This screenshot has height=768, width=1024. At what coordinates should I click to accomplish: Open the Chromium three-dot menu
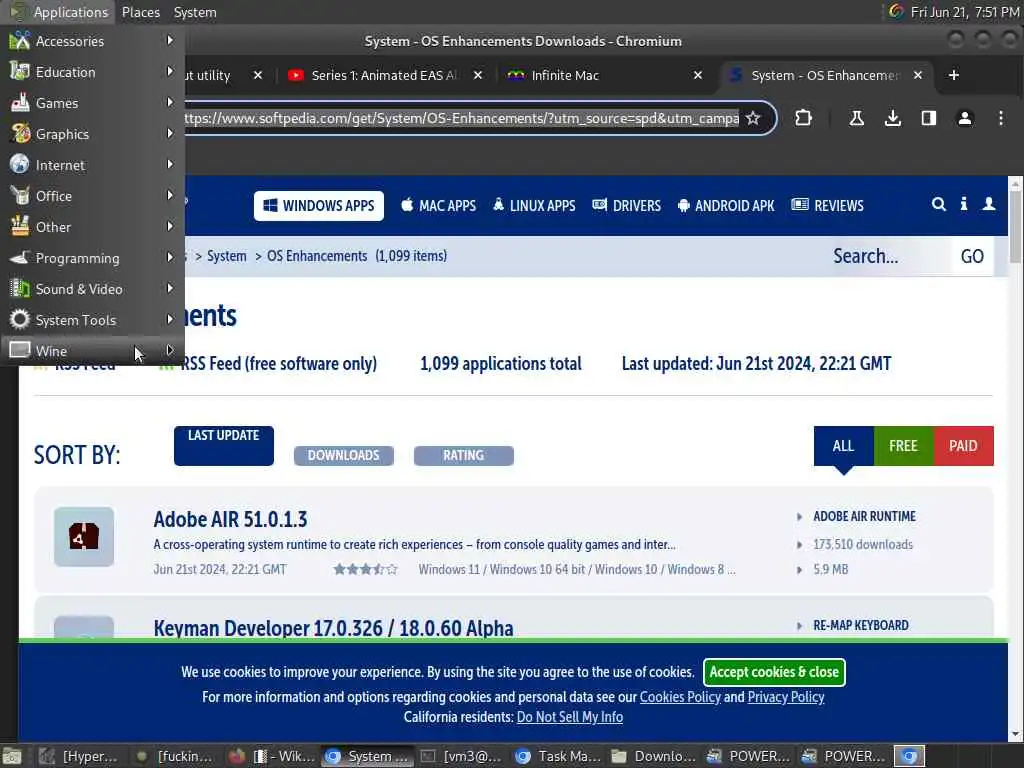pos(1000,118)
